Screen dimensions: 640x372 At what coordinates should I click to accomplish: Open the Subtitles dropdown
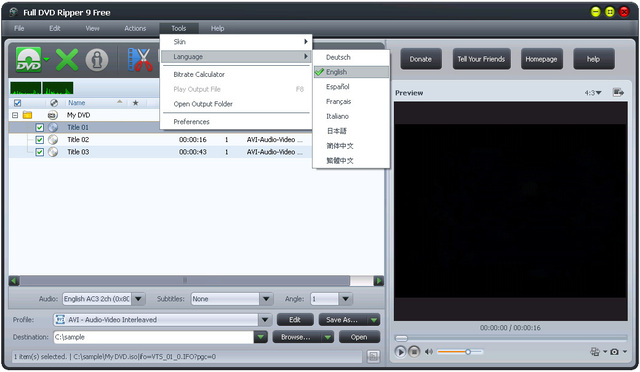point(266,299)
